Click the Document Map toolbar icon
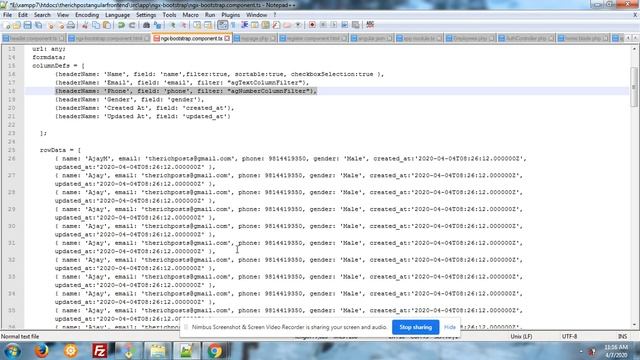640x360 pixels. tap(265, 25)
